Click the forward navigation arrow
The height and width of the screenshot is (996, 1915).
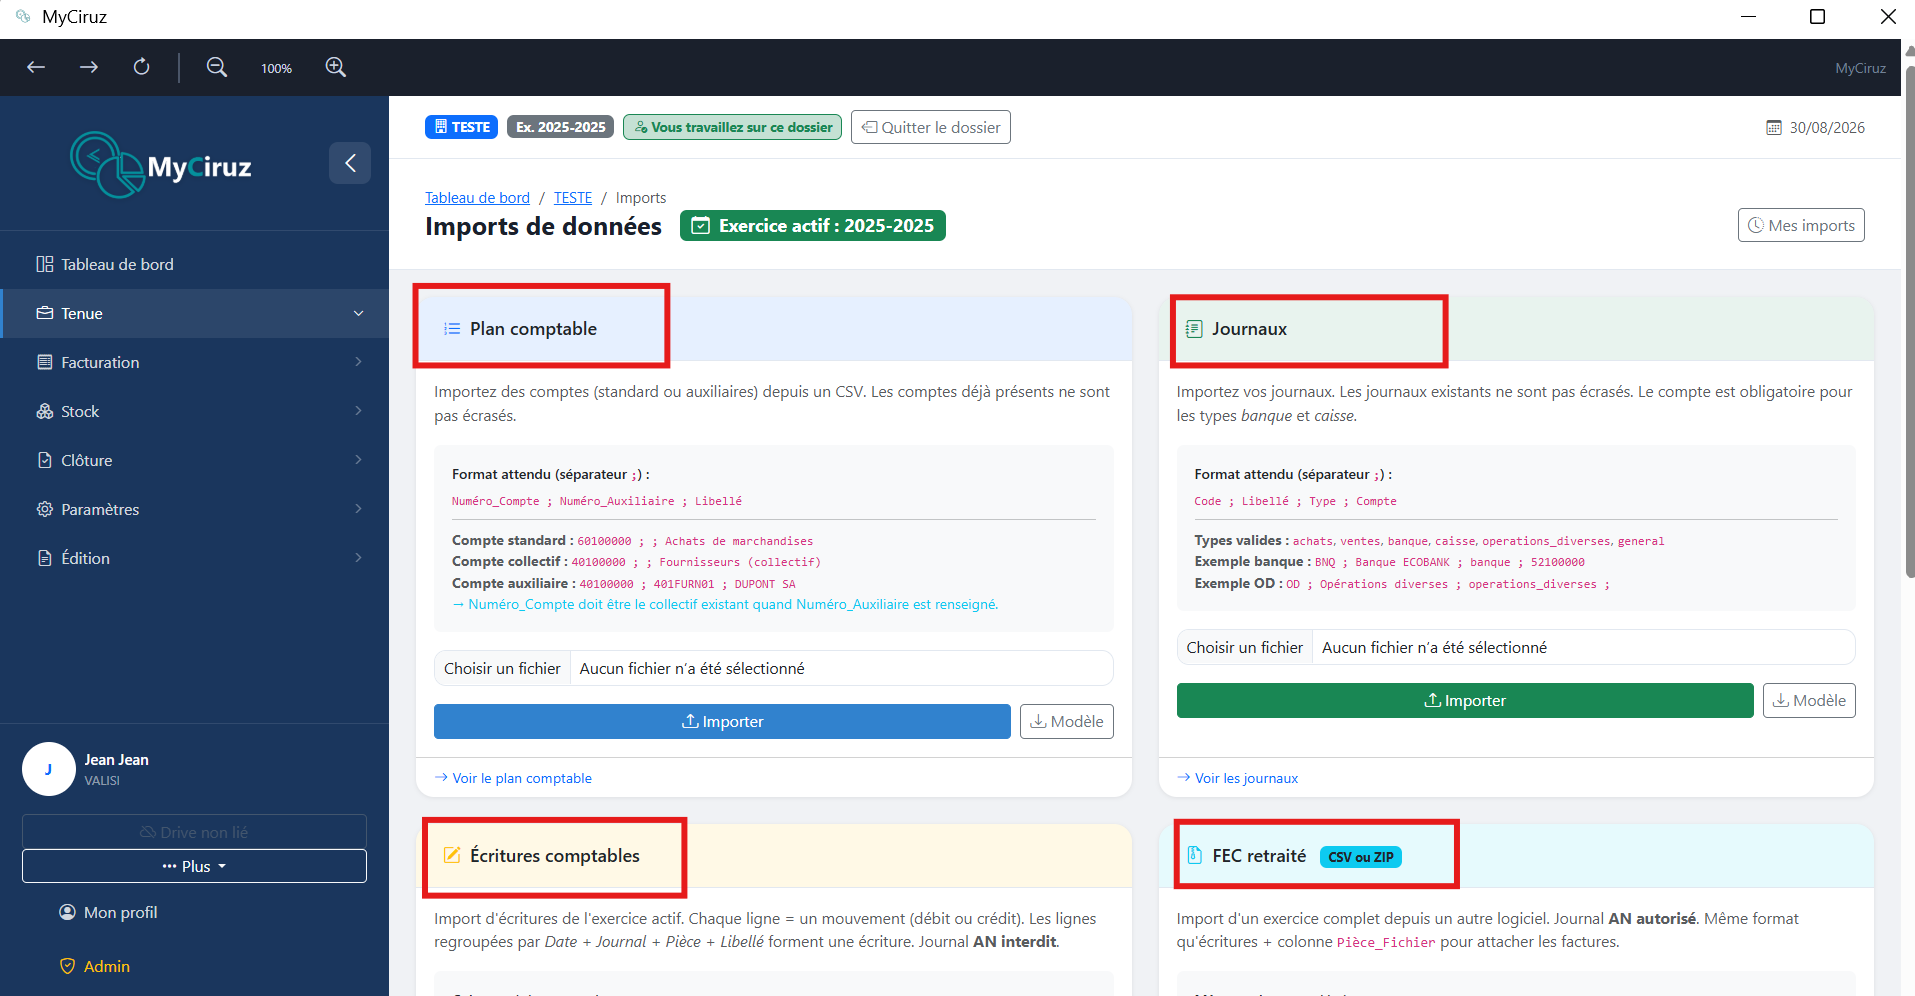[x=89, y=67]
